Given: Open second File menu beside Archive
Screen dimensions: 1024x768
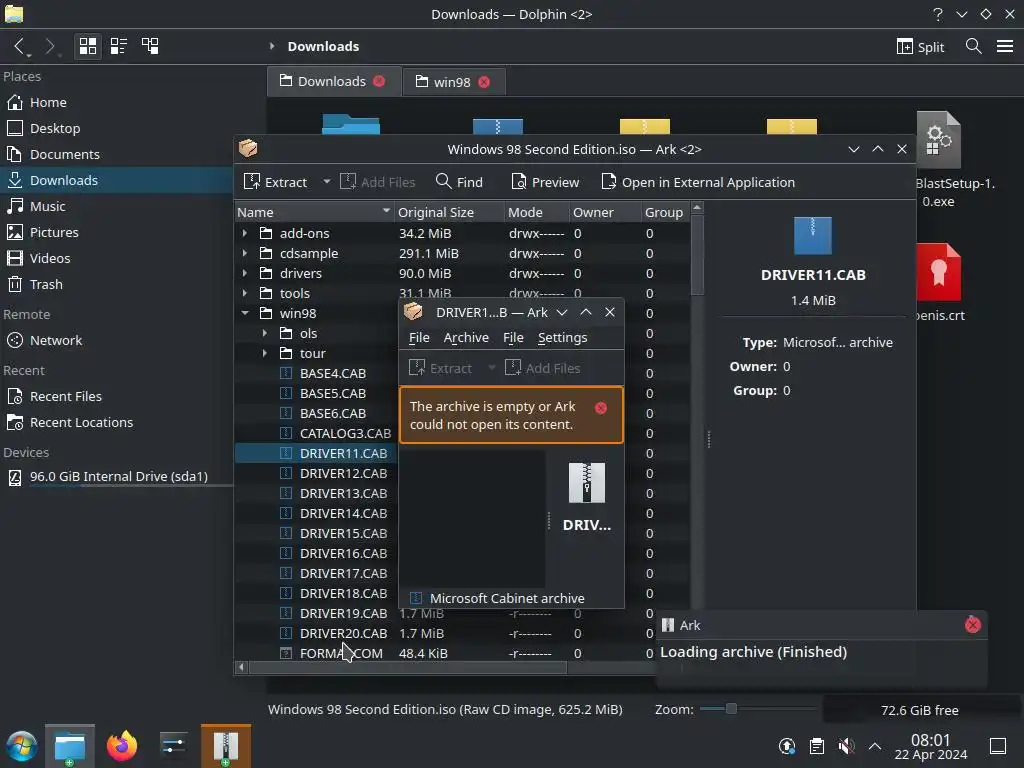Looking at the screenshot, I should point(513,338).
